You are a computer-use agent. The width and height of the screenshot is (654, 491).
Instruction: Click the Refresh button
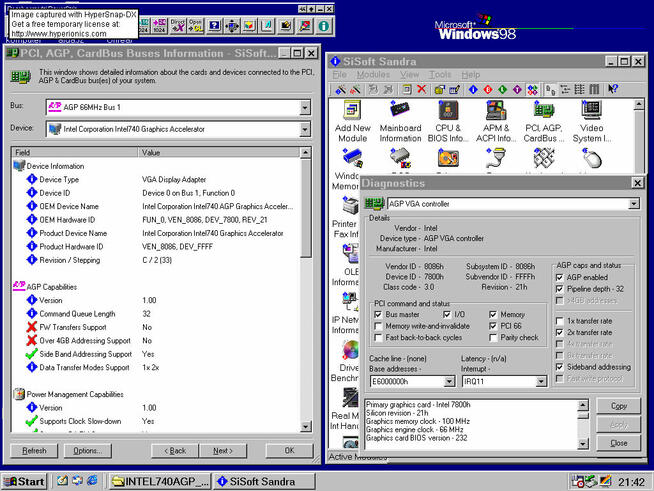[34, 451]
